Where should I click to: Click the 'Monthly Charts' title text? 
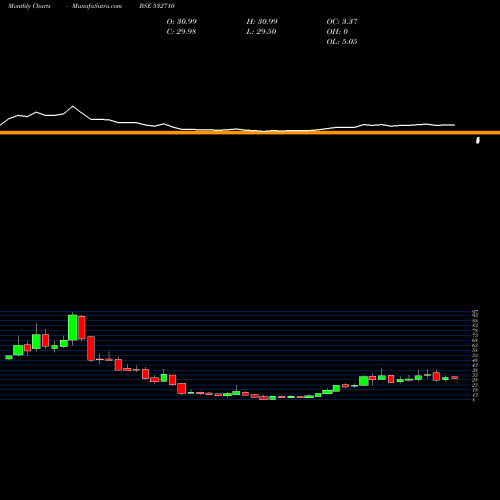point(29,6)
